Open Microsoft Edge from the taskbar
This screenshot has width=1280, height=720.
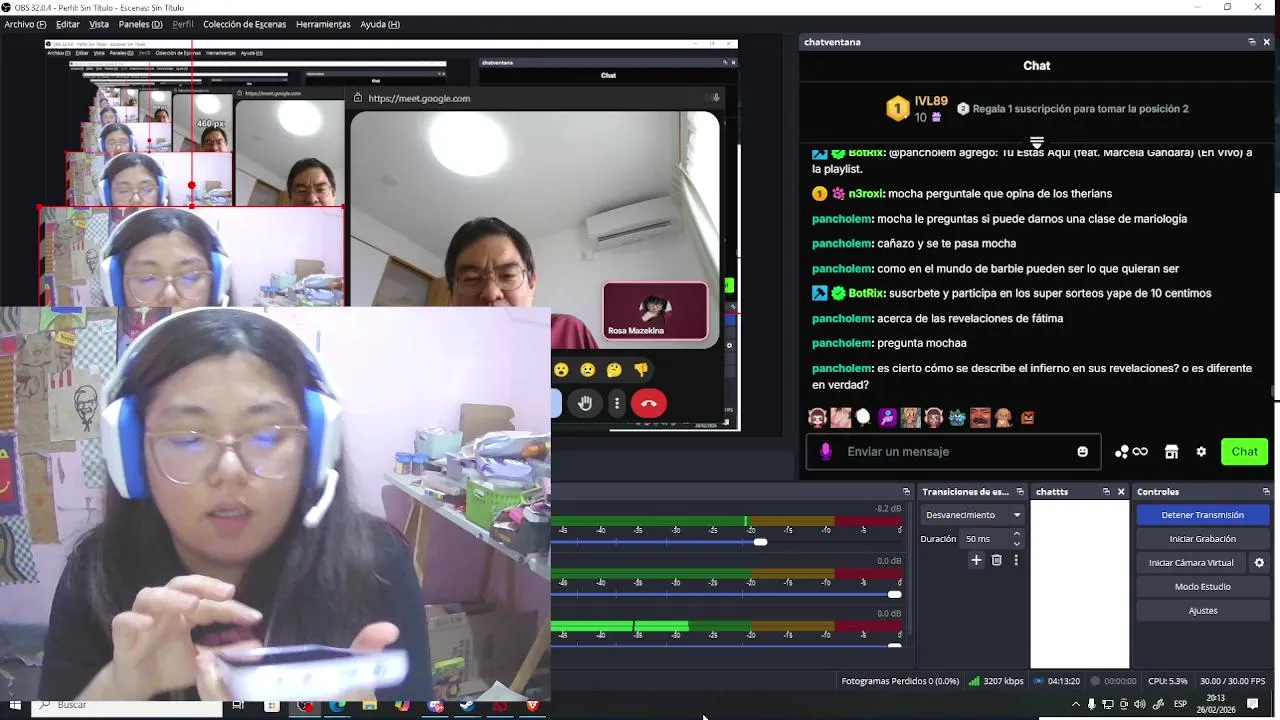tap(337, 705)
